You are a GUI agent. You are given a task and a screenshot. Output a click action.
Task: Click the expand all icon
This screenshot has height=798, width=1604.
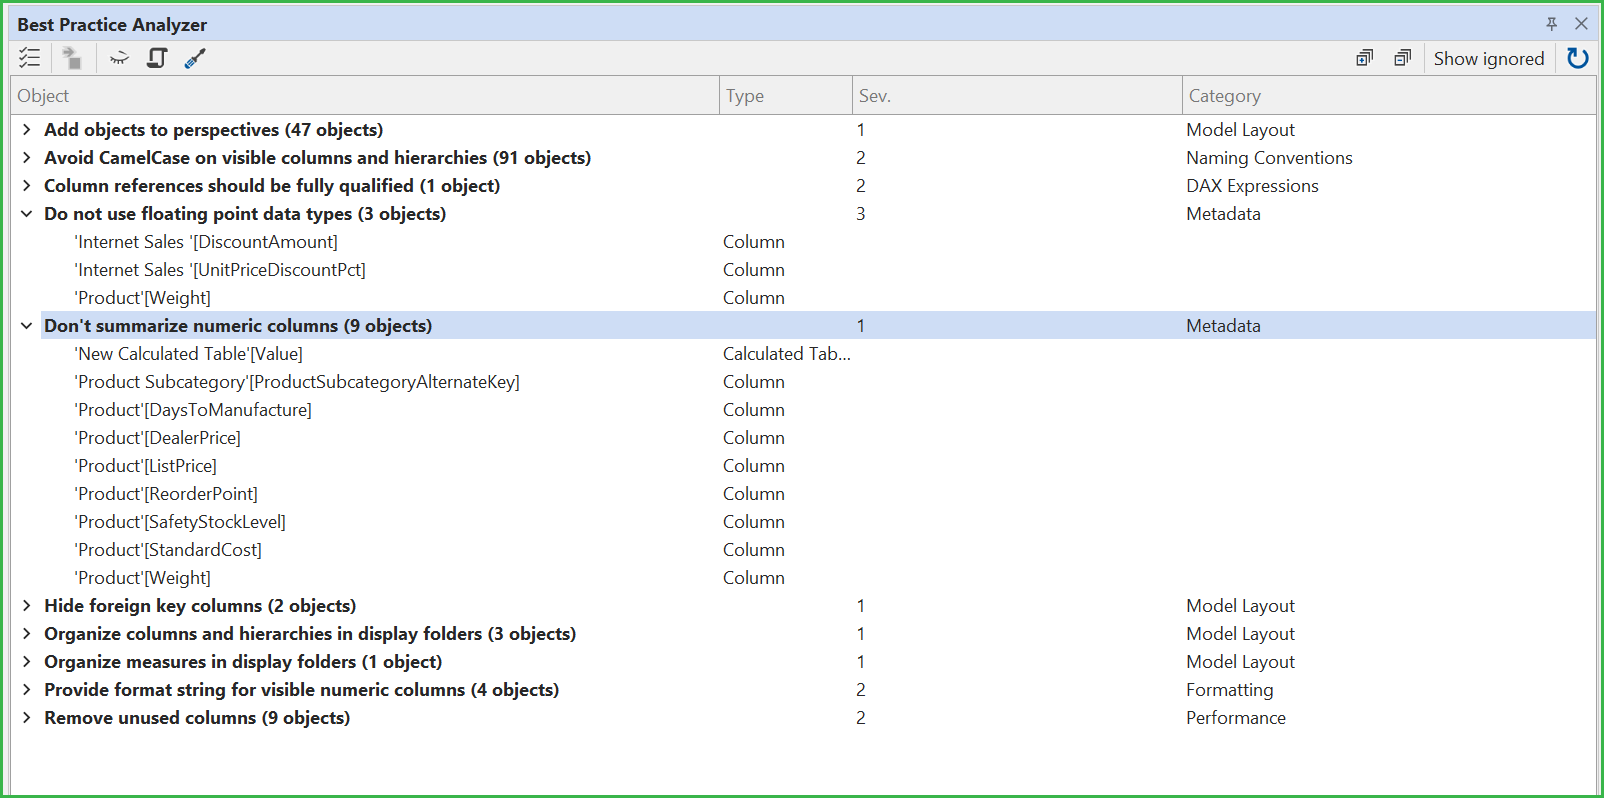pos(1364,58)
